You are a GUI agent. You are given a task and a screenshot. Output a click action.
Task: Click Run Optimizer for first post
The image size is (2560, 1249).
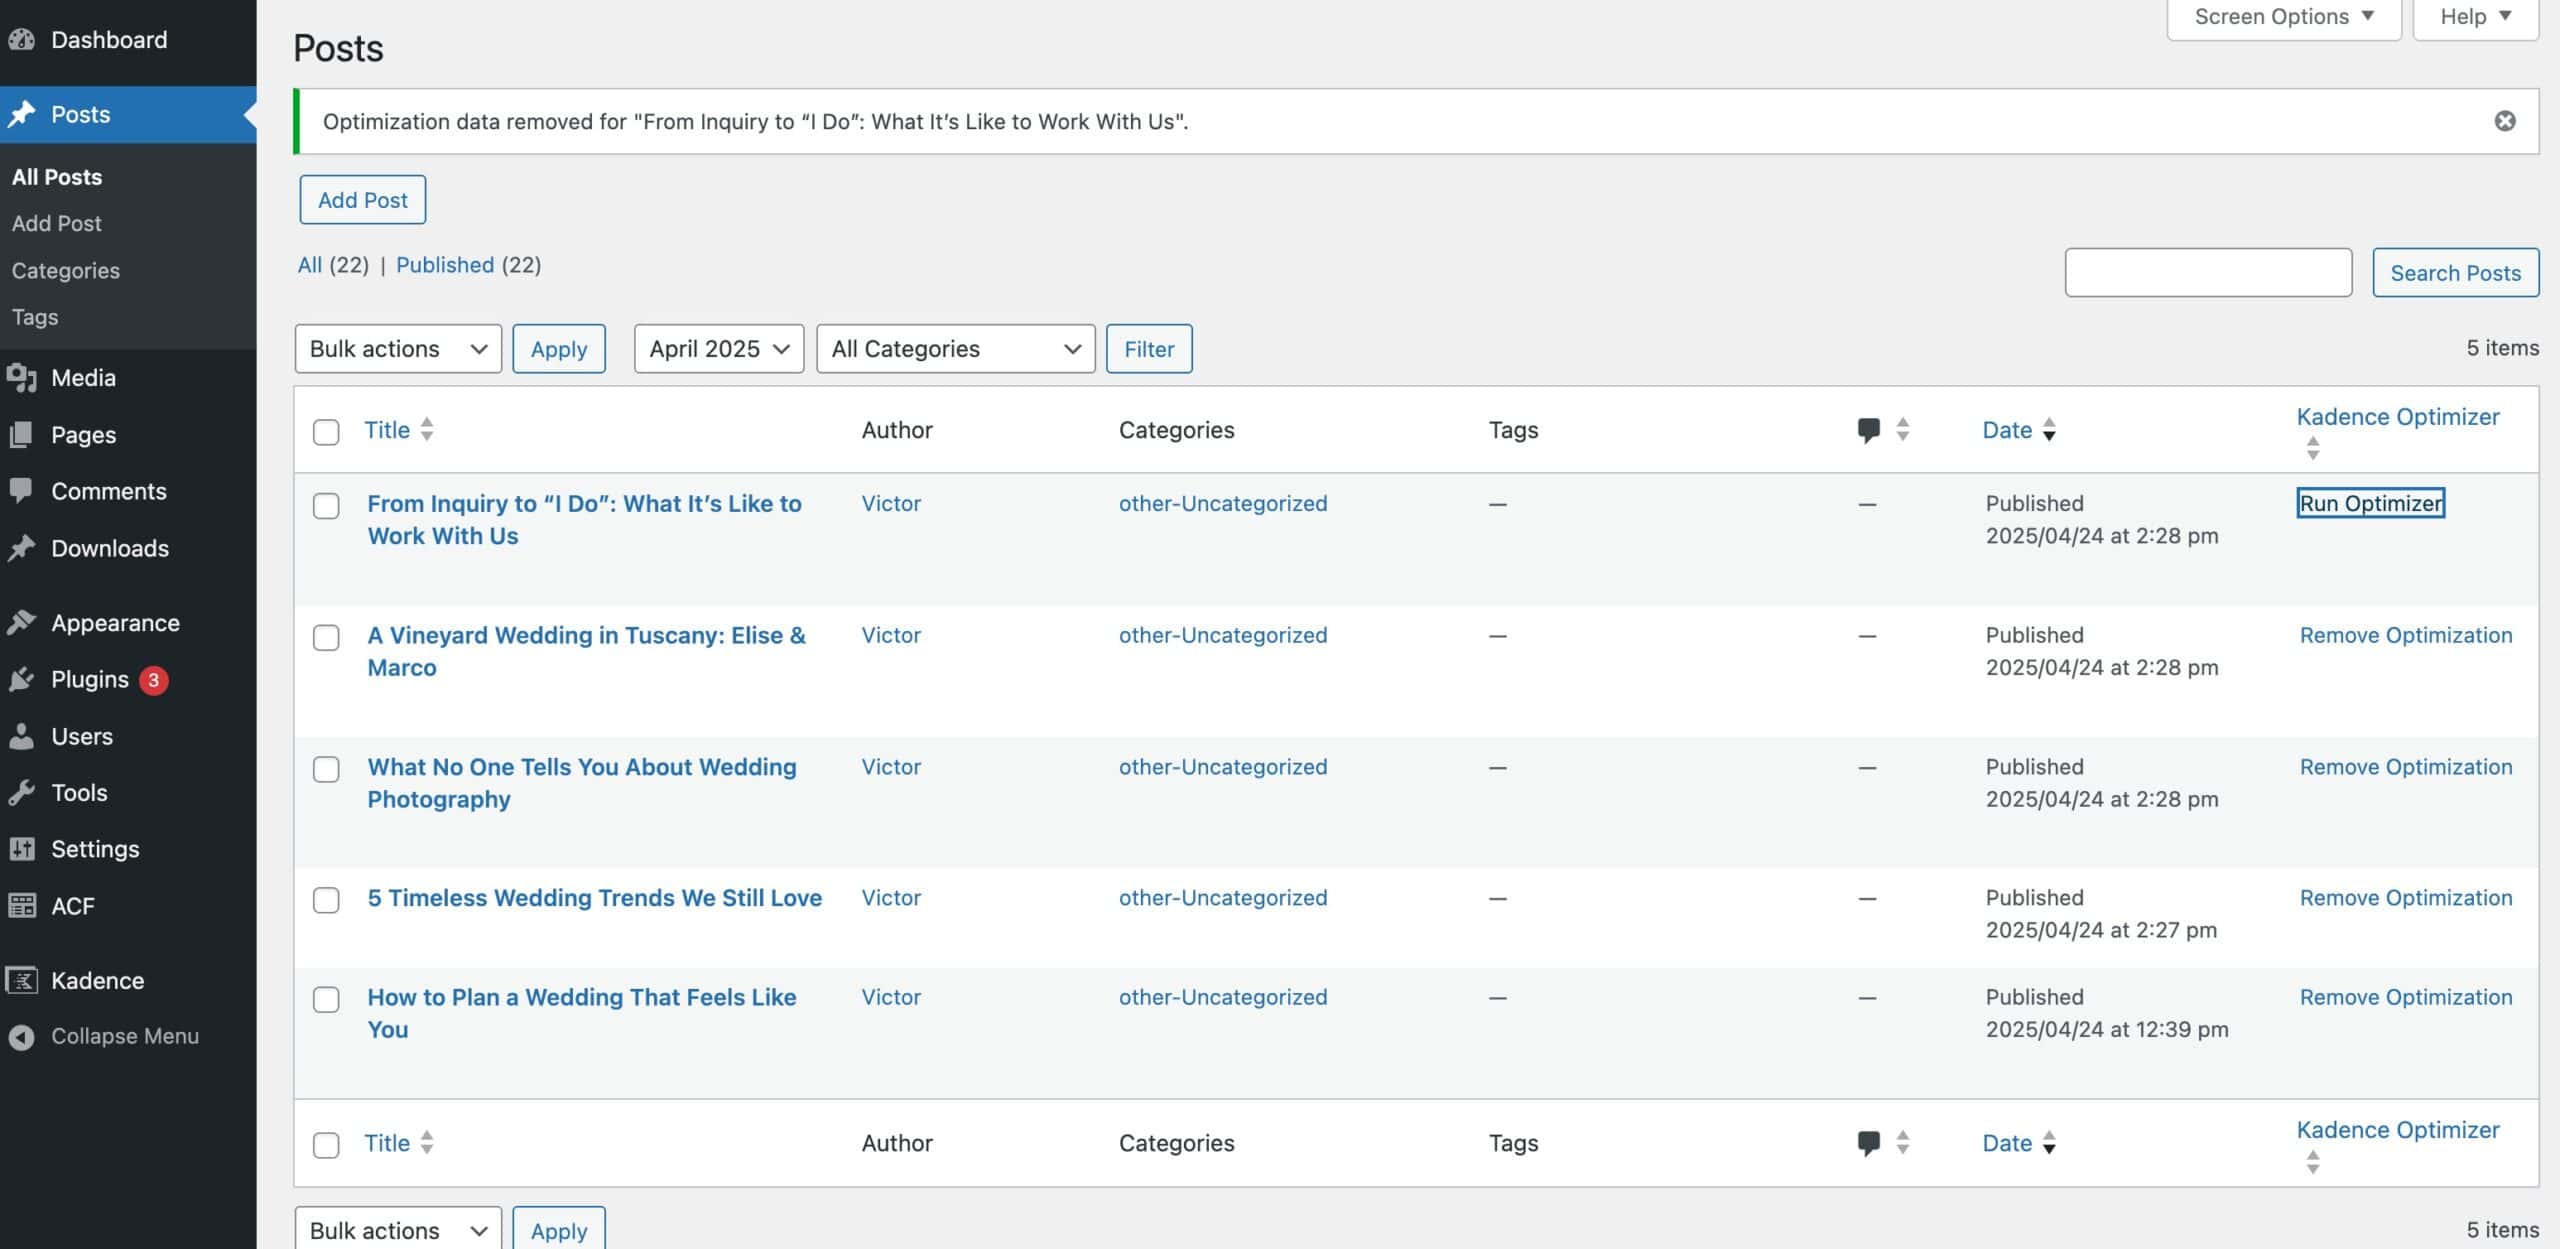2370,503
